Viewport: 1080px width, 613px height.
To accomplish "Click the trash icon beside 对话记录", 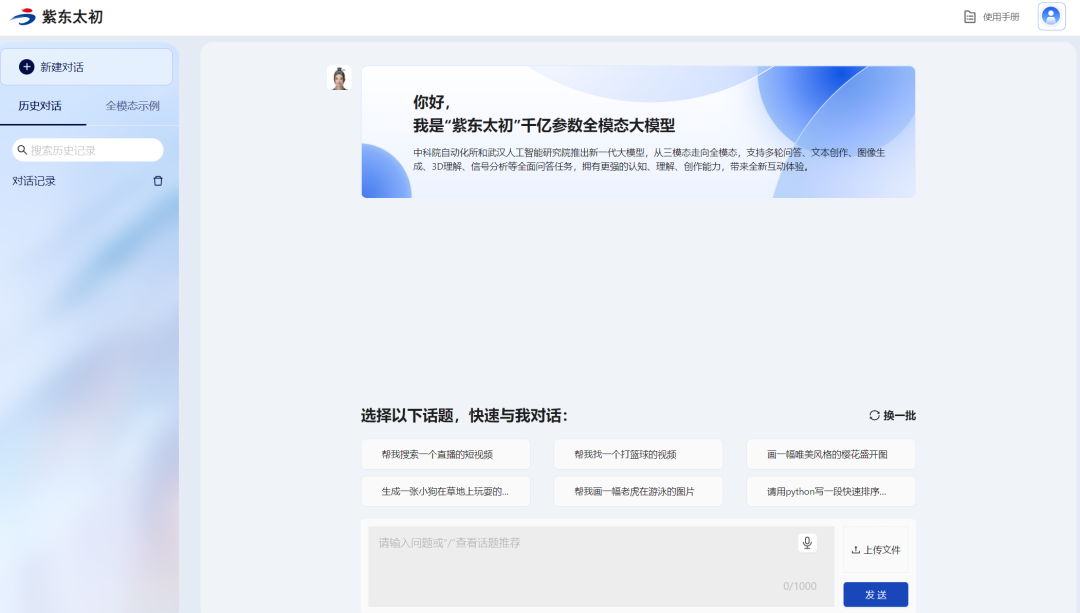I will click(157, 181).
